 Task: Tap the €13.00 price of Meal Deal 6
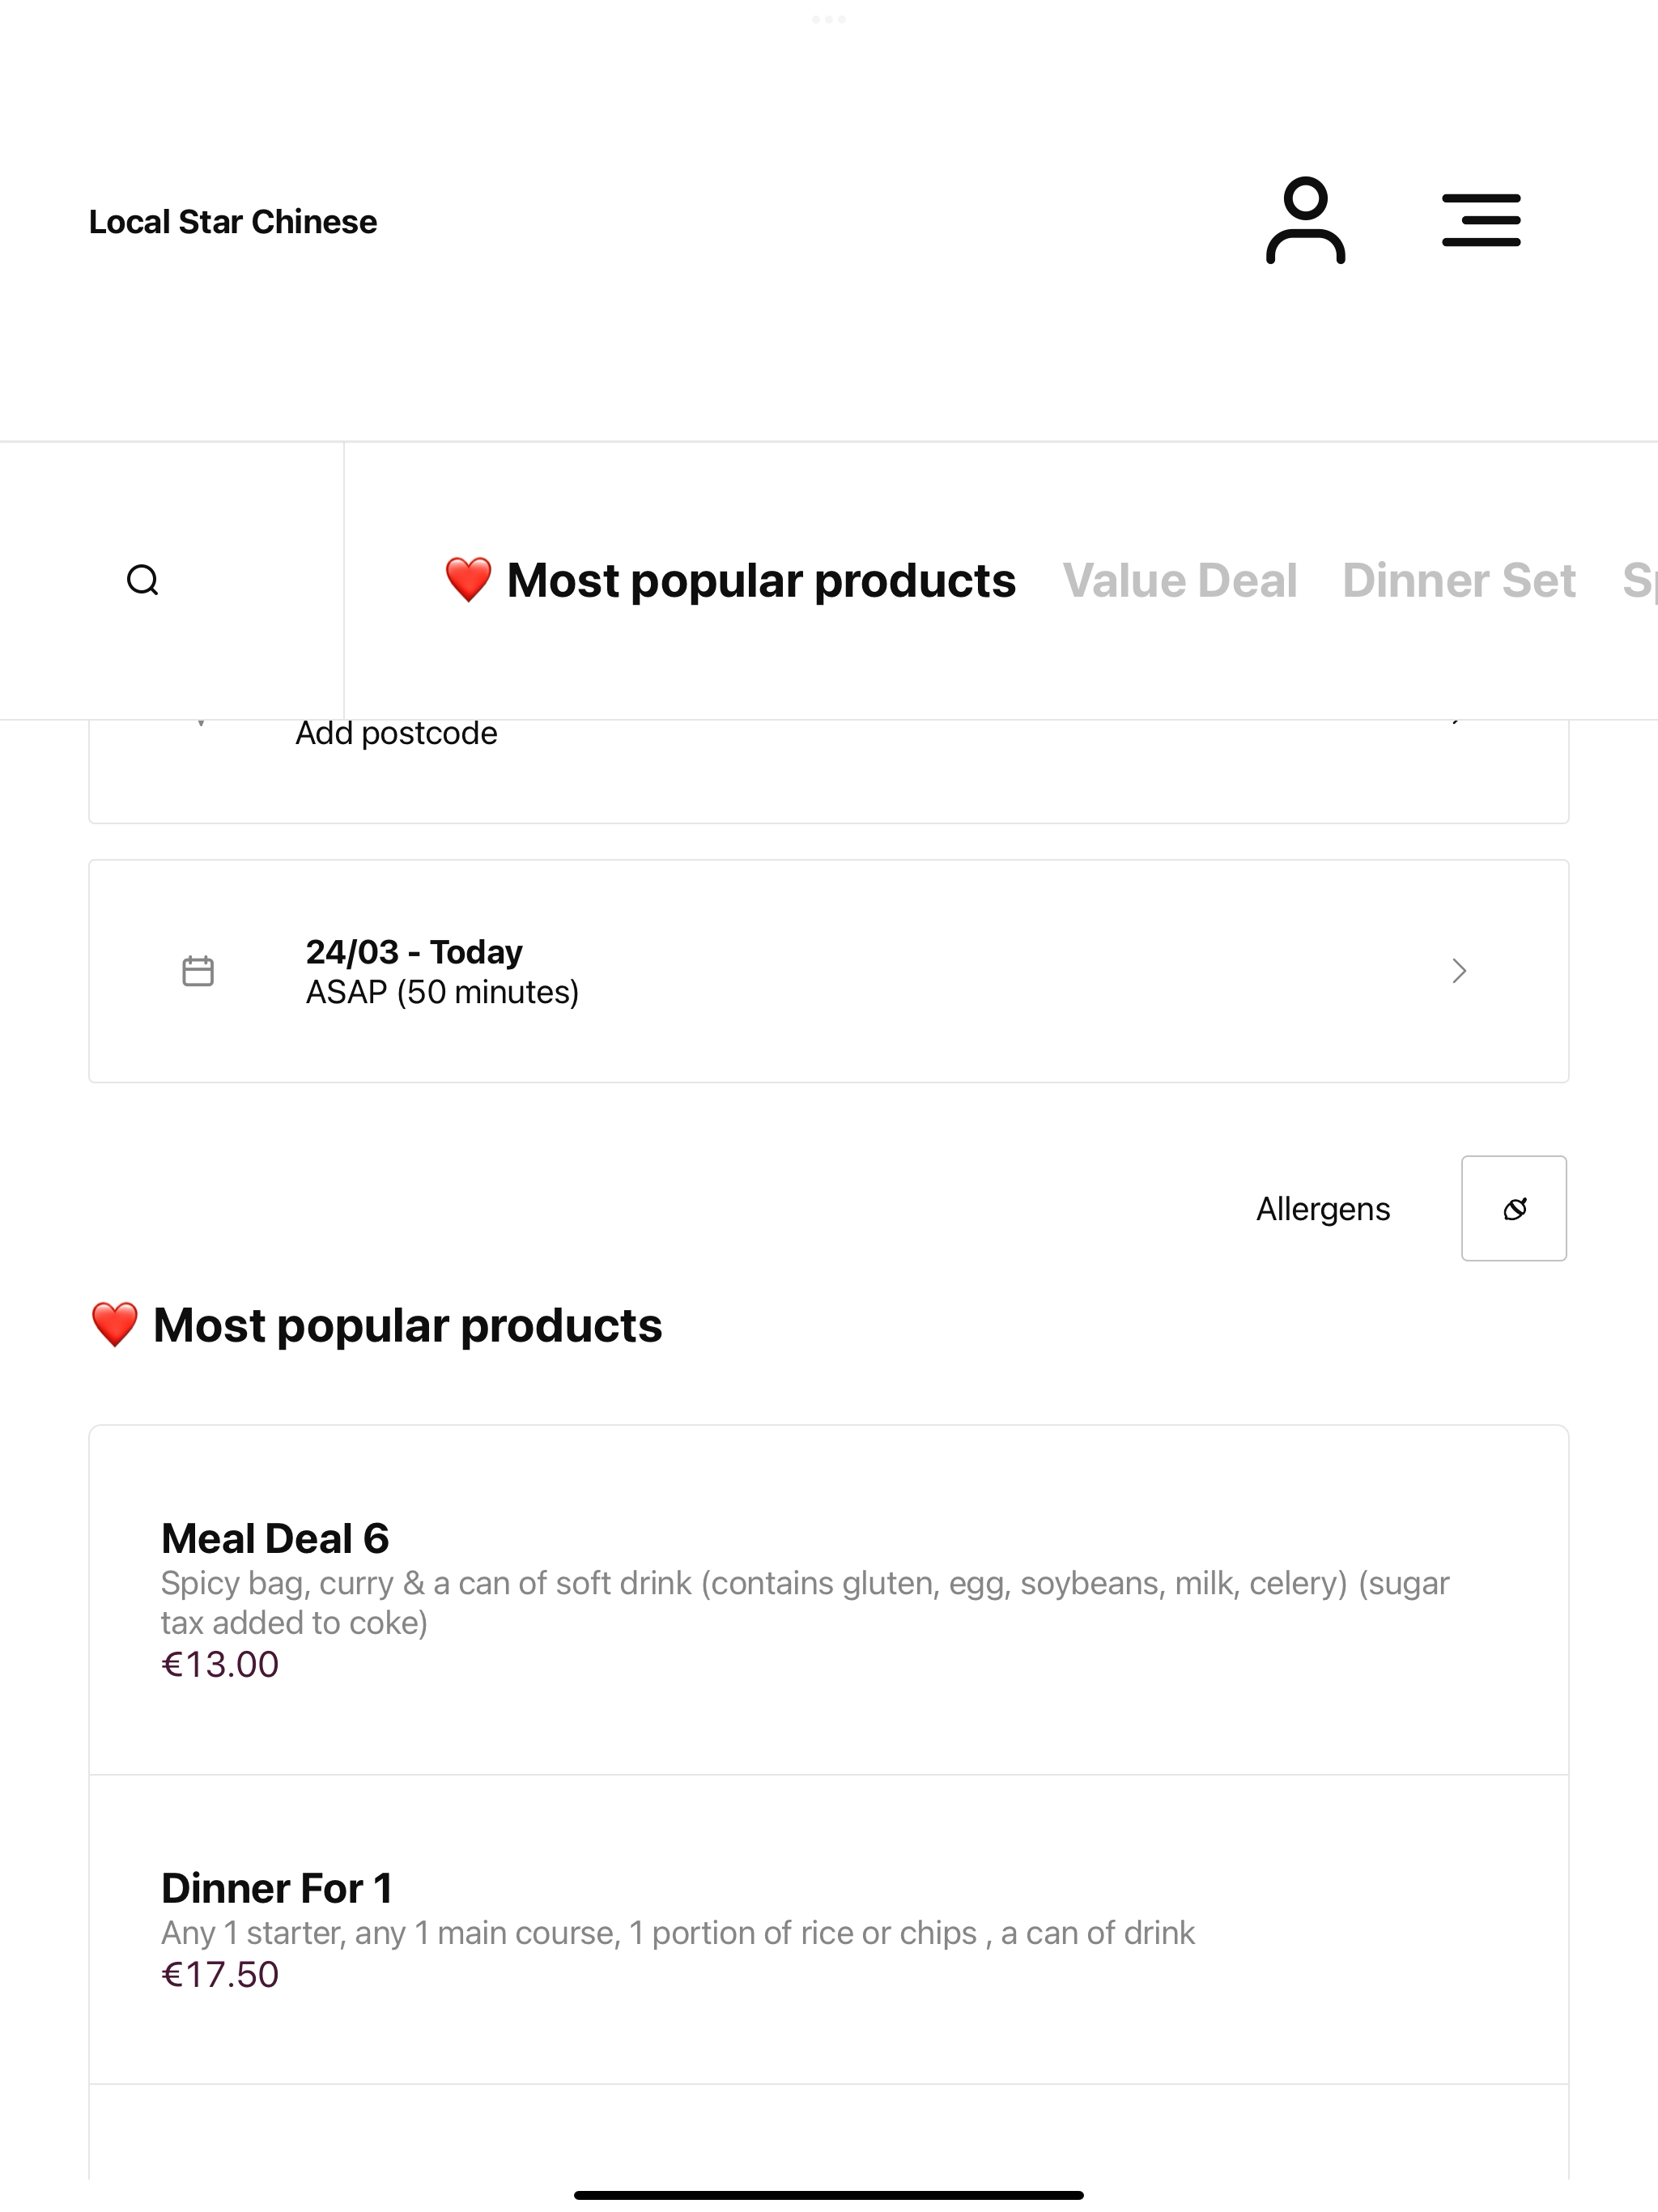220,1664
